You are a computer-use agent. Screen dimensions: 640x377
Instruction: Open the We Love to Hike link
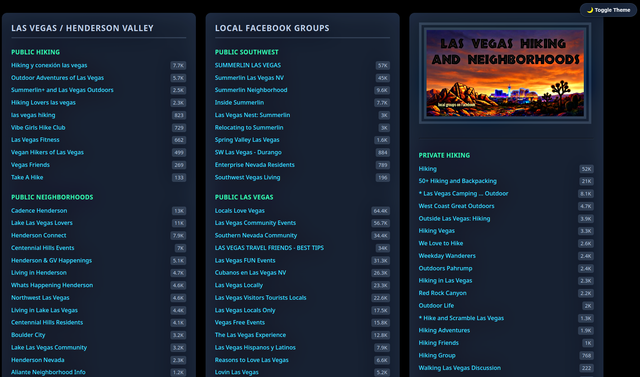pyautogui.click(x=441, y=243)
